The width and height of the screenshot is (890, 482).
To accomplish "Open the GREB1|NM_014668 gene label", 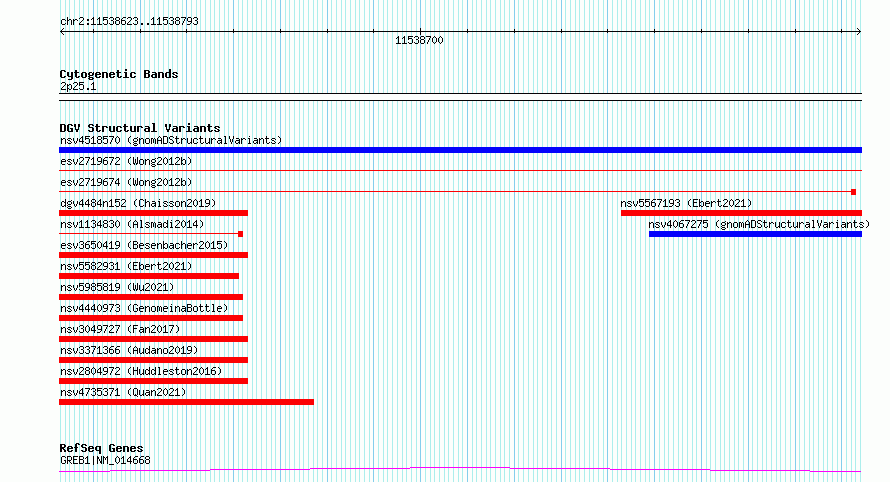I will click(105, 460).
